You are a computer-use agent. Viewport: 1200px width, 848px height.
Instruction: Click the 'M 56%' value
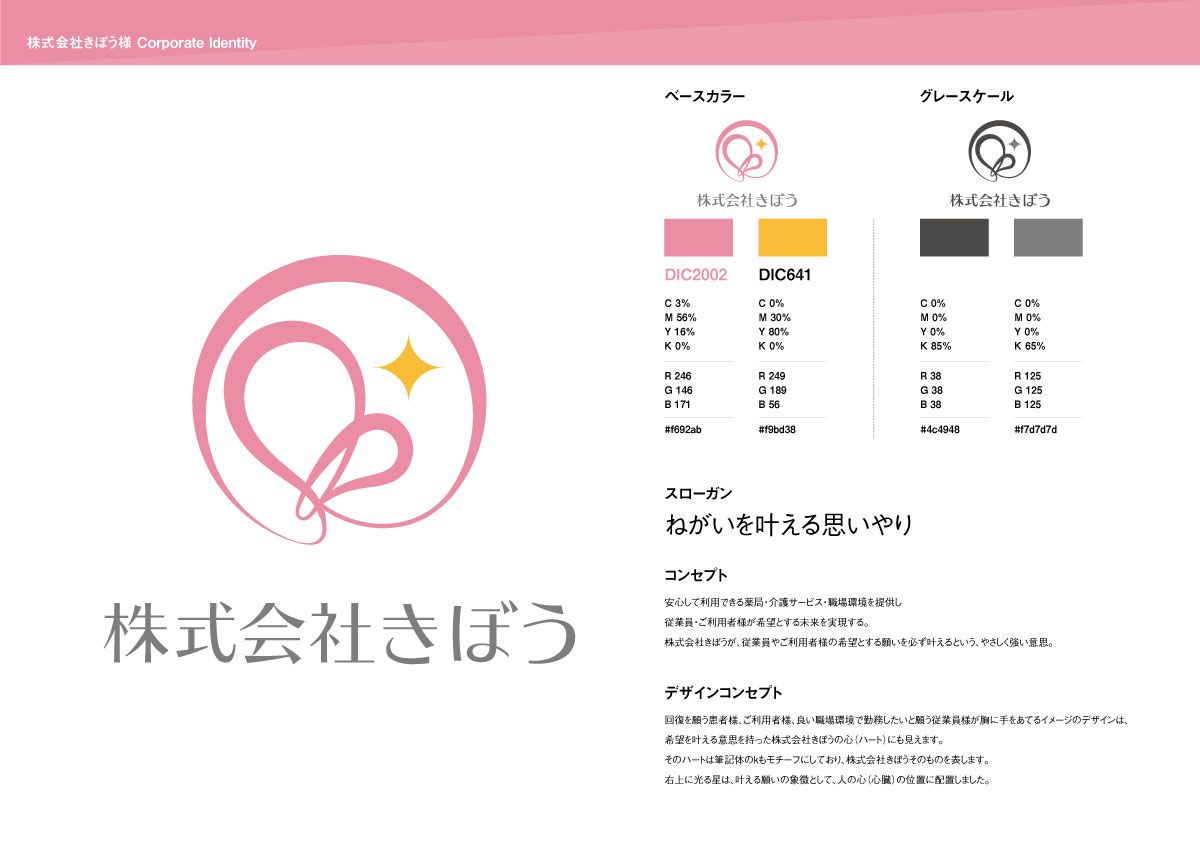(x=680, y=317)
